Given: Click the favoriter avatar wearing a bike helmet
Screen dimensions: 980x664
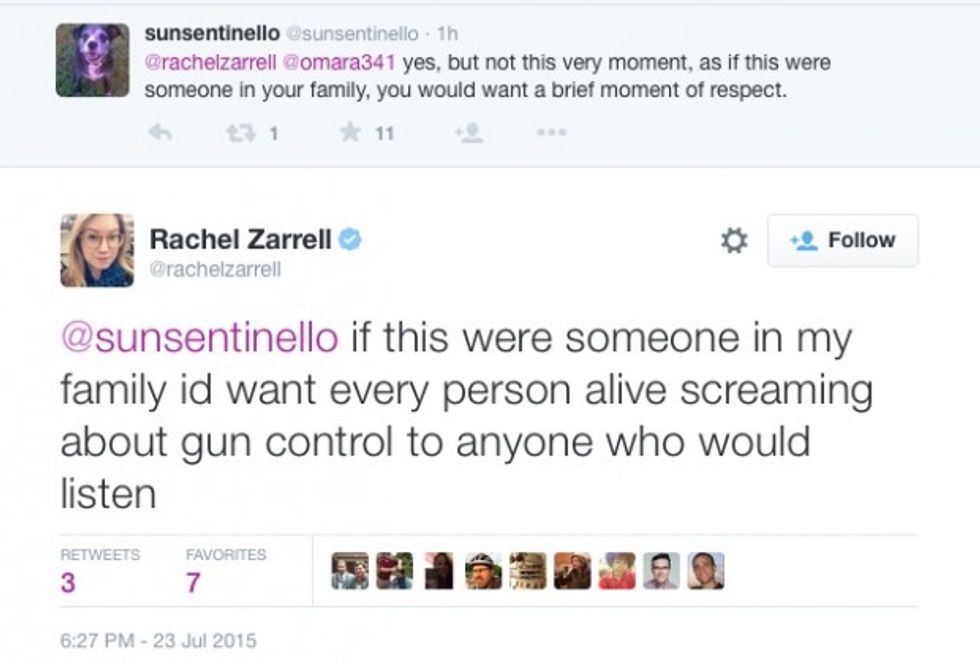Looking at the screenshot, I should coord(483,571).
